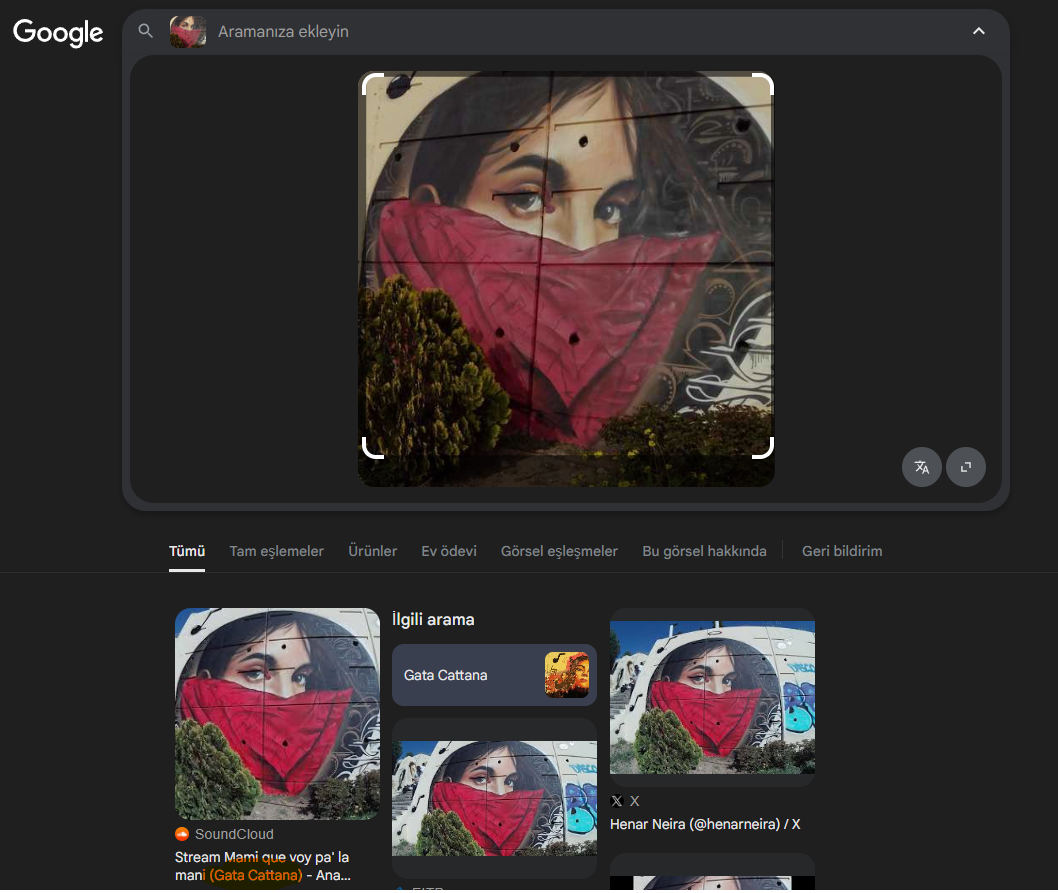Open the Ürünler tab

coord(372,551)
